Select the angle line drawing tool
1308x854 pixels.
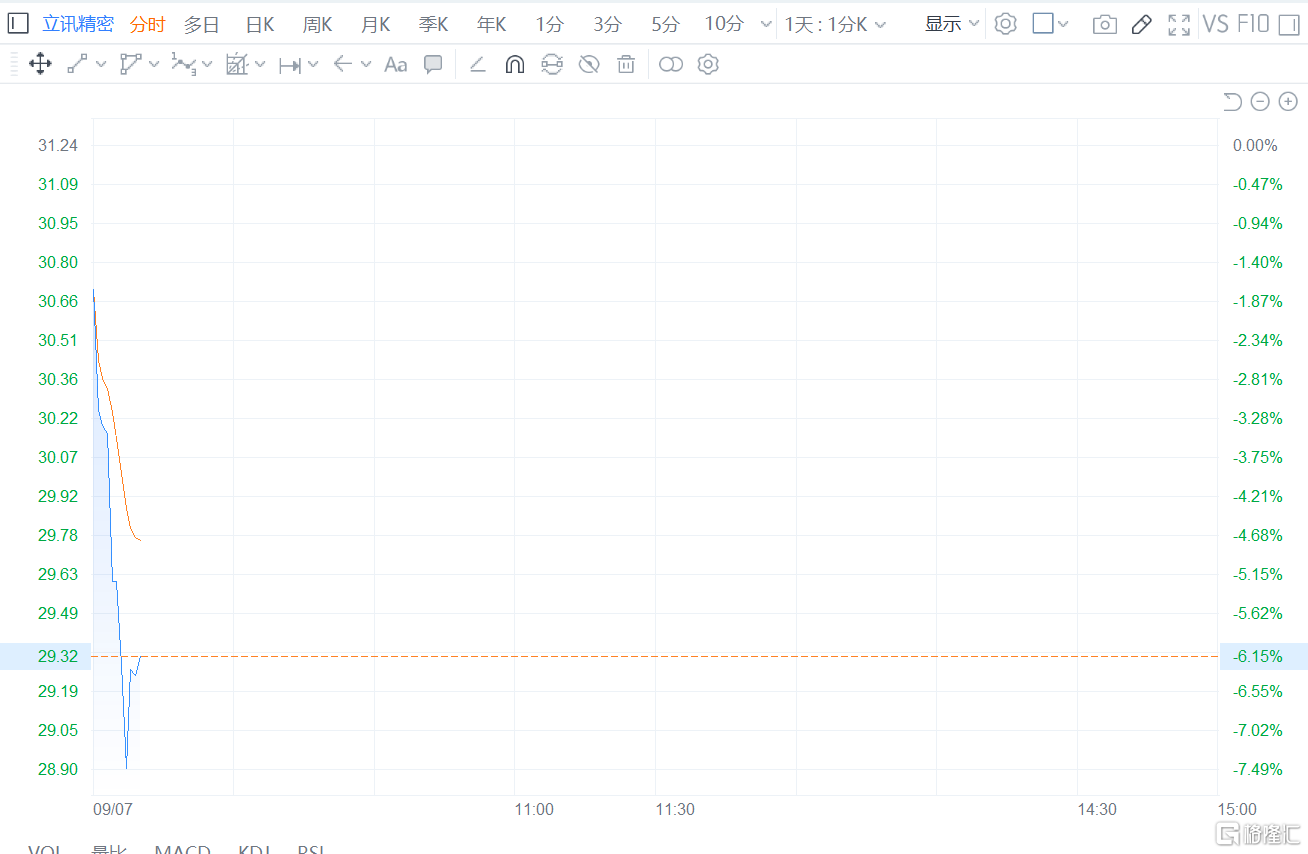click(x=477, y=65)
